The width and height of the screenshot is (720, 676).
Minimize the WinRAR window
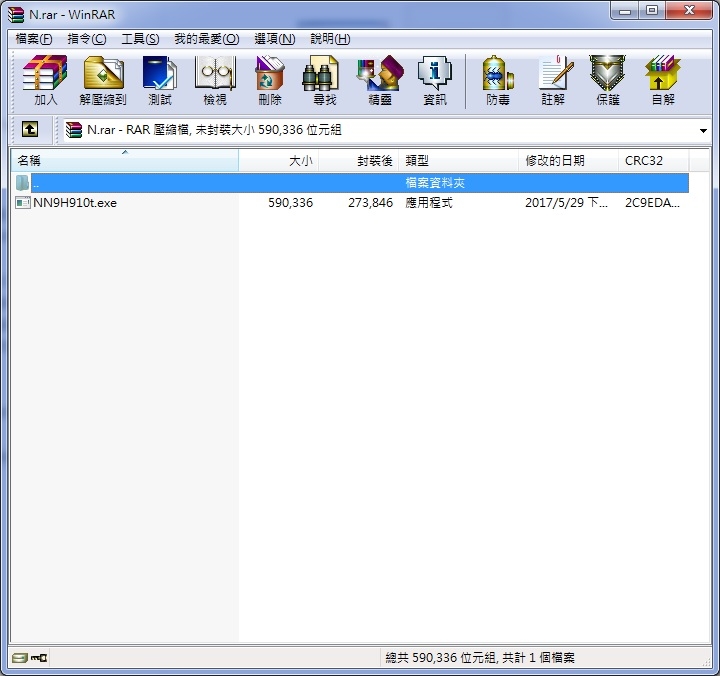(624, 11)
